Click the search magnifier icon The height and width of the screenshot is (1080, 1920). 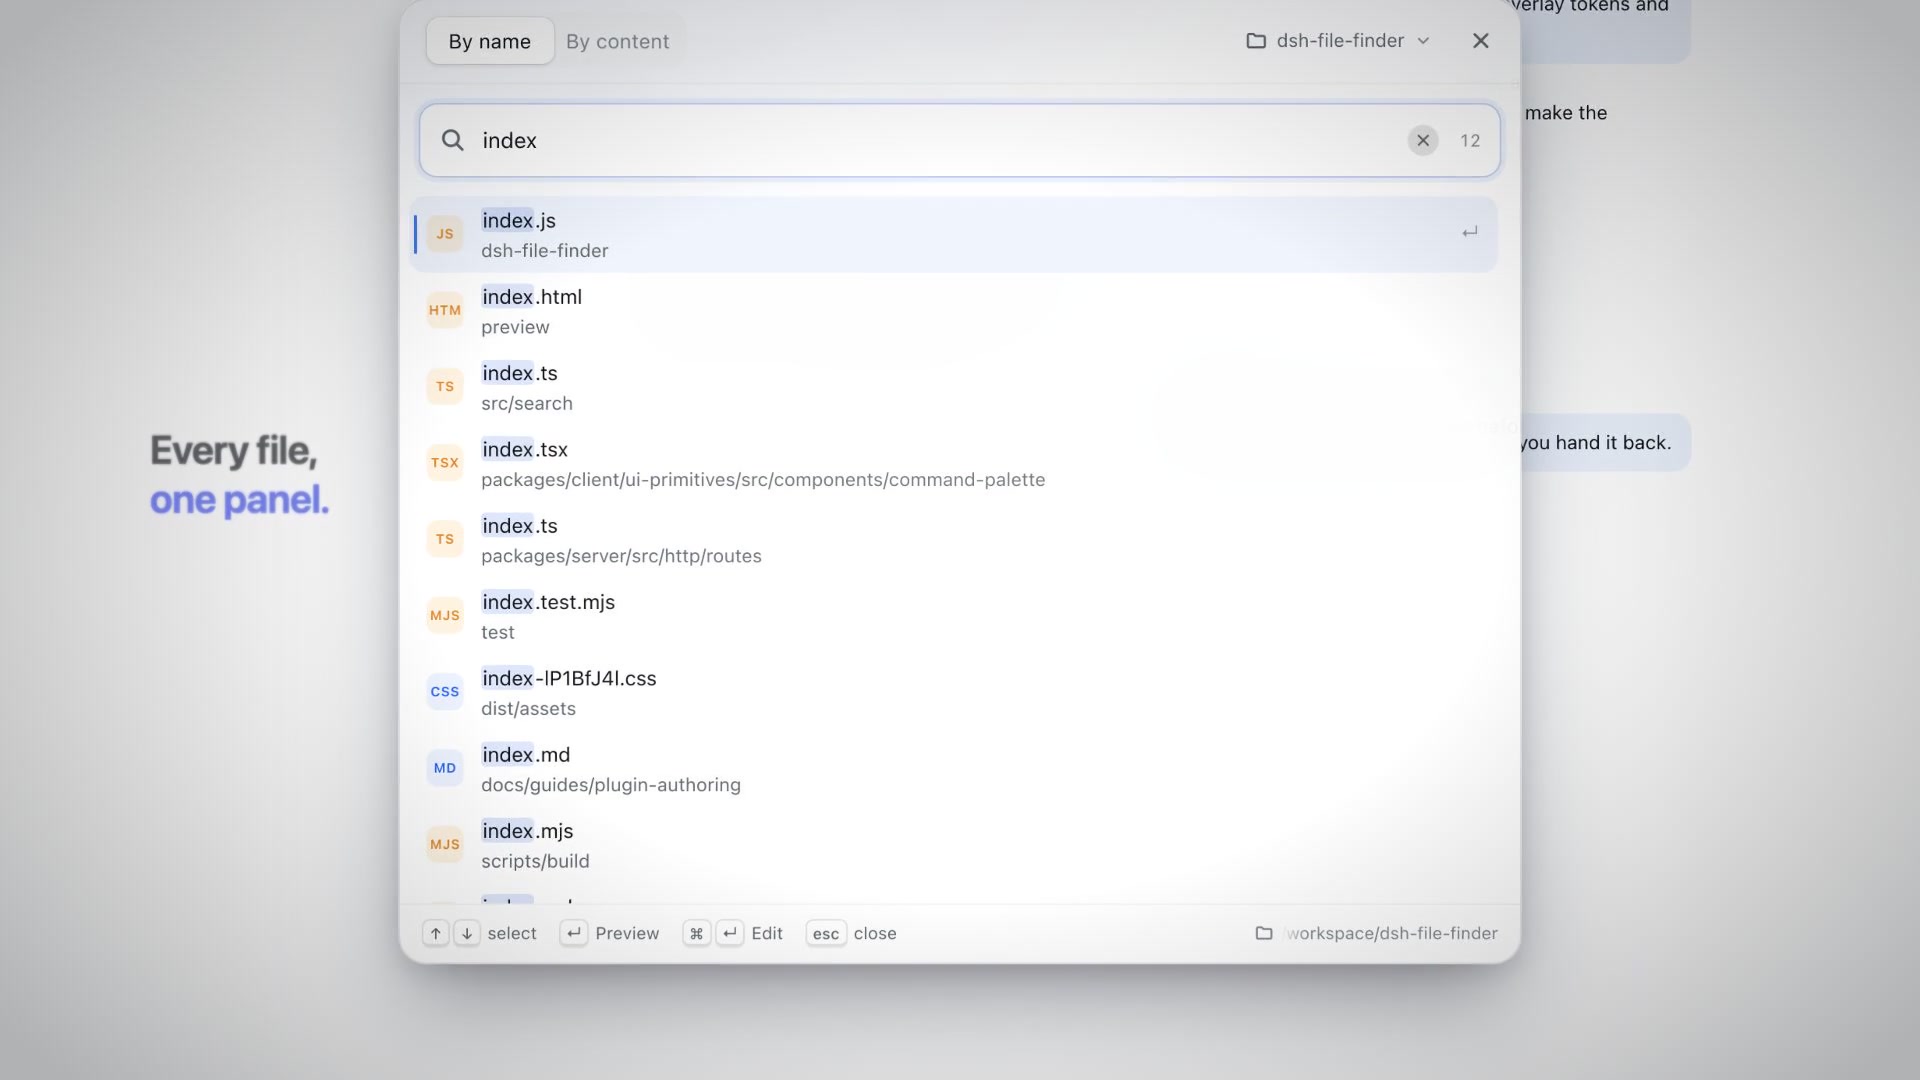coord(453,140)
